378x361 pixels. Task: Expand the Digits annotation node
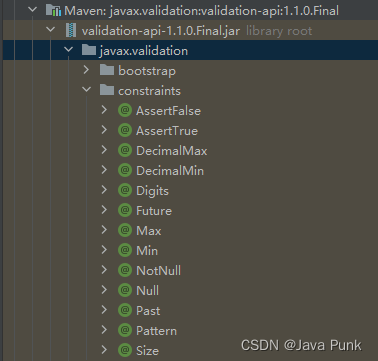[x=105, y=190]
